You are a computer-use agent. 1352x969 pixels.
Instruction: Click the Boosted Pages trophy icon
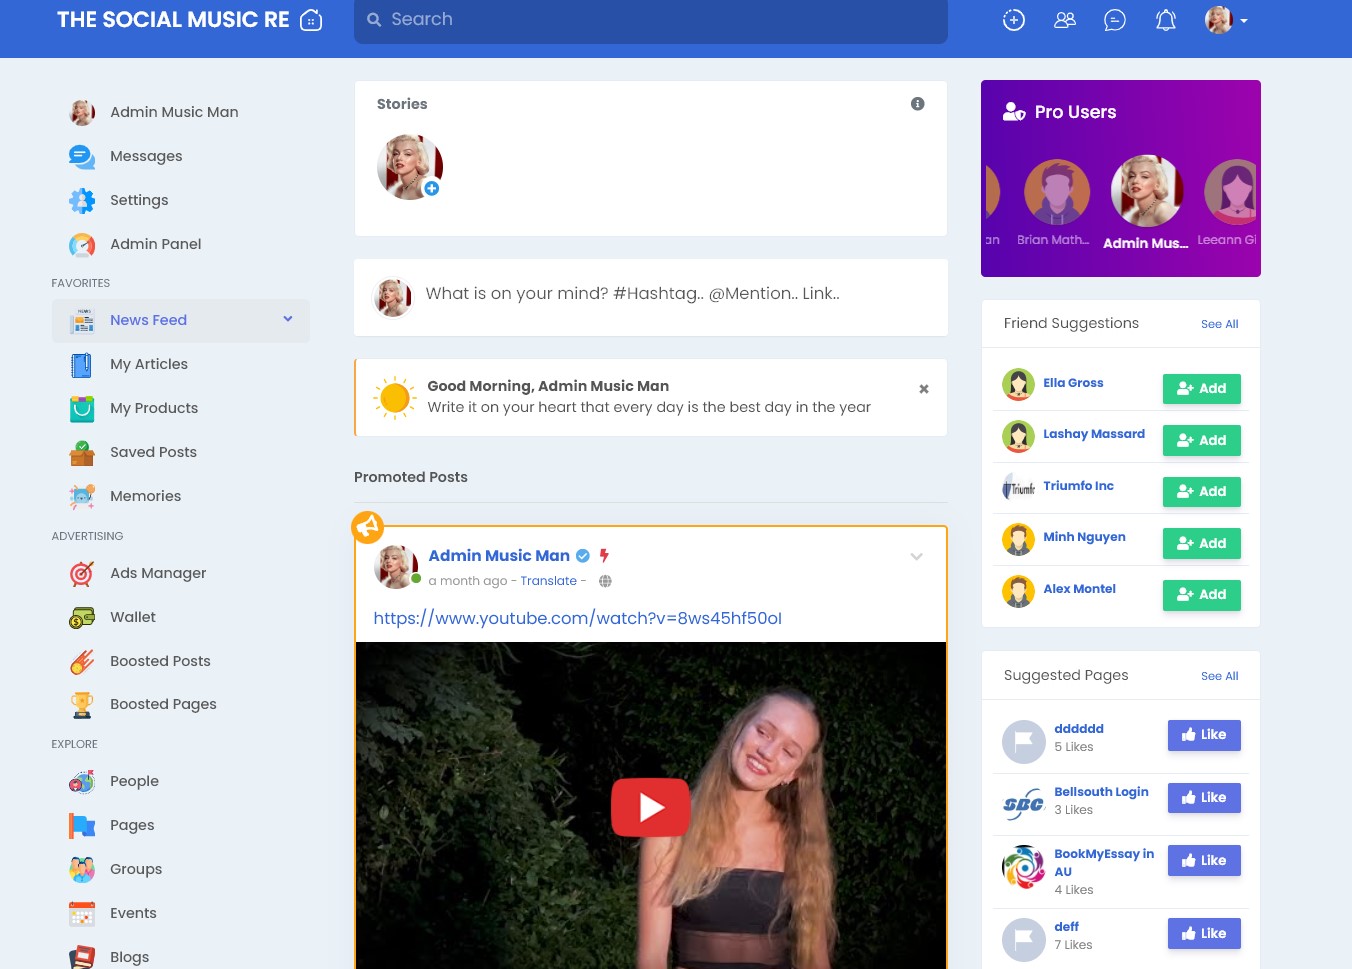pos(82,705)
